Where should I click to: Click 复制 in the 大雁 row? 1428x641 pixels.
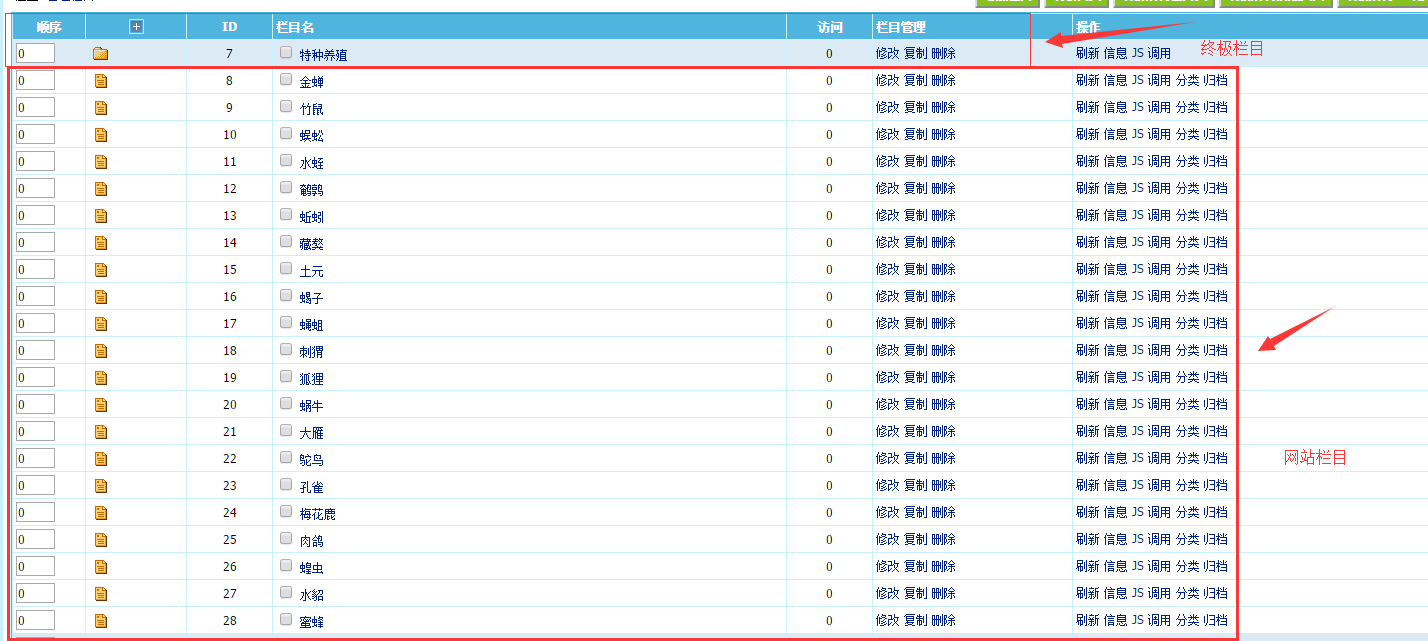[x=915, y=432]
